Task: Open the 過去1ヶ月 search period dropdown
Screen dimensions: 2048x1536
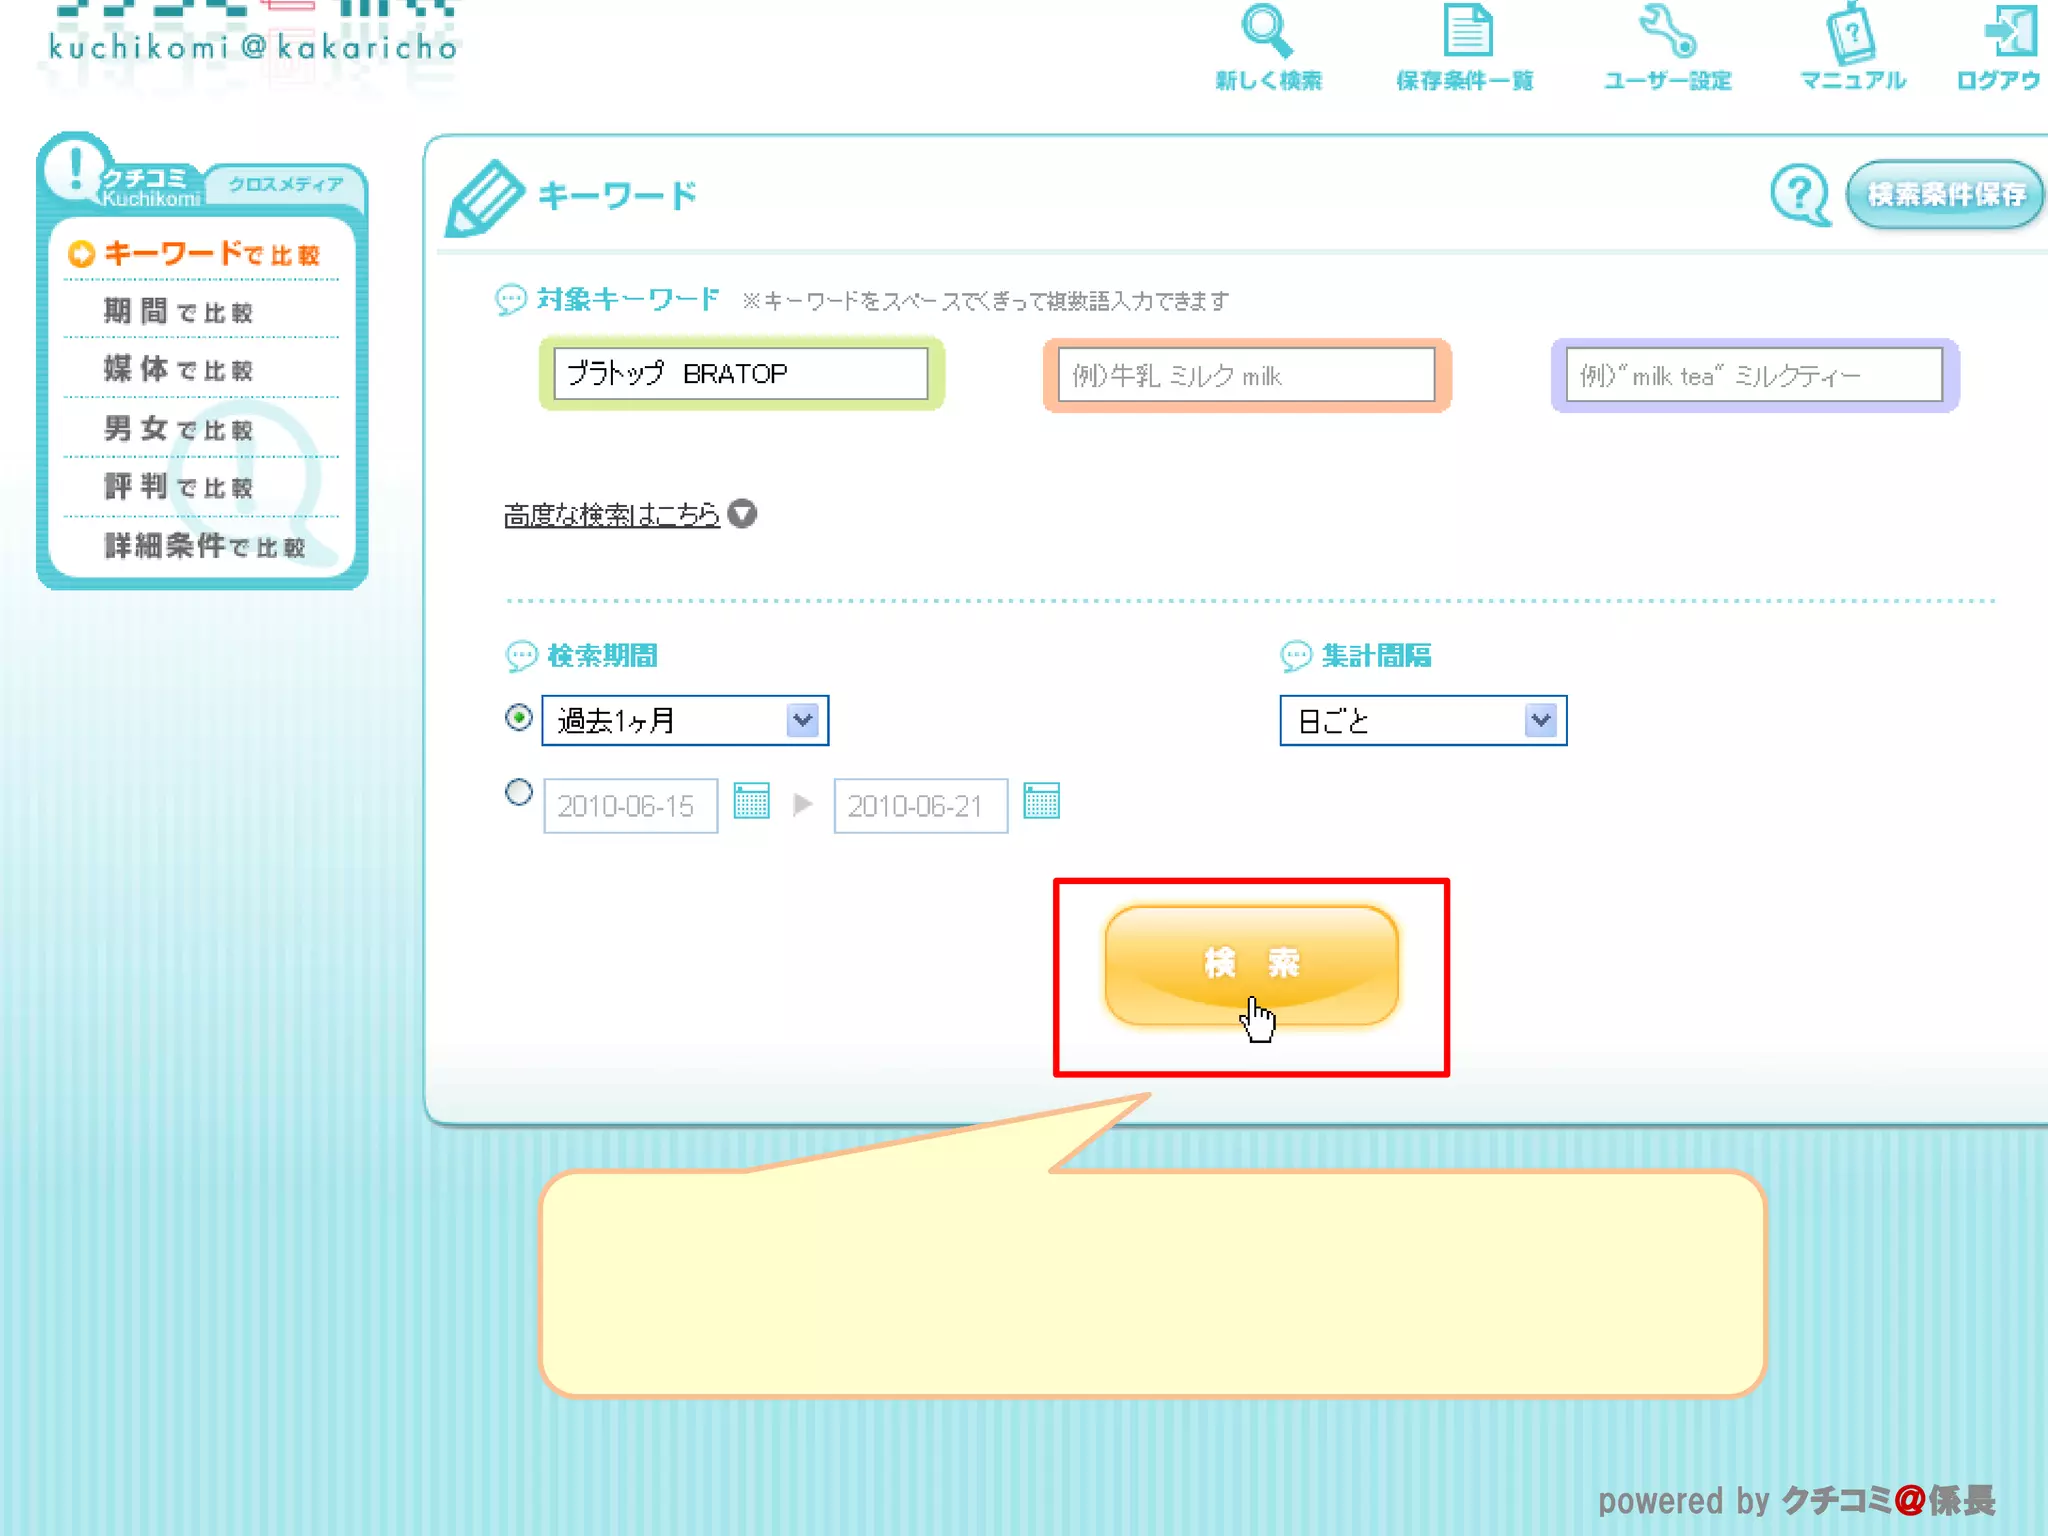Action: pyautogui.click(x=685, y=720)
